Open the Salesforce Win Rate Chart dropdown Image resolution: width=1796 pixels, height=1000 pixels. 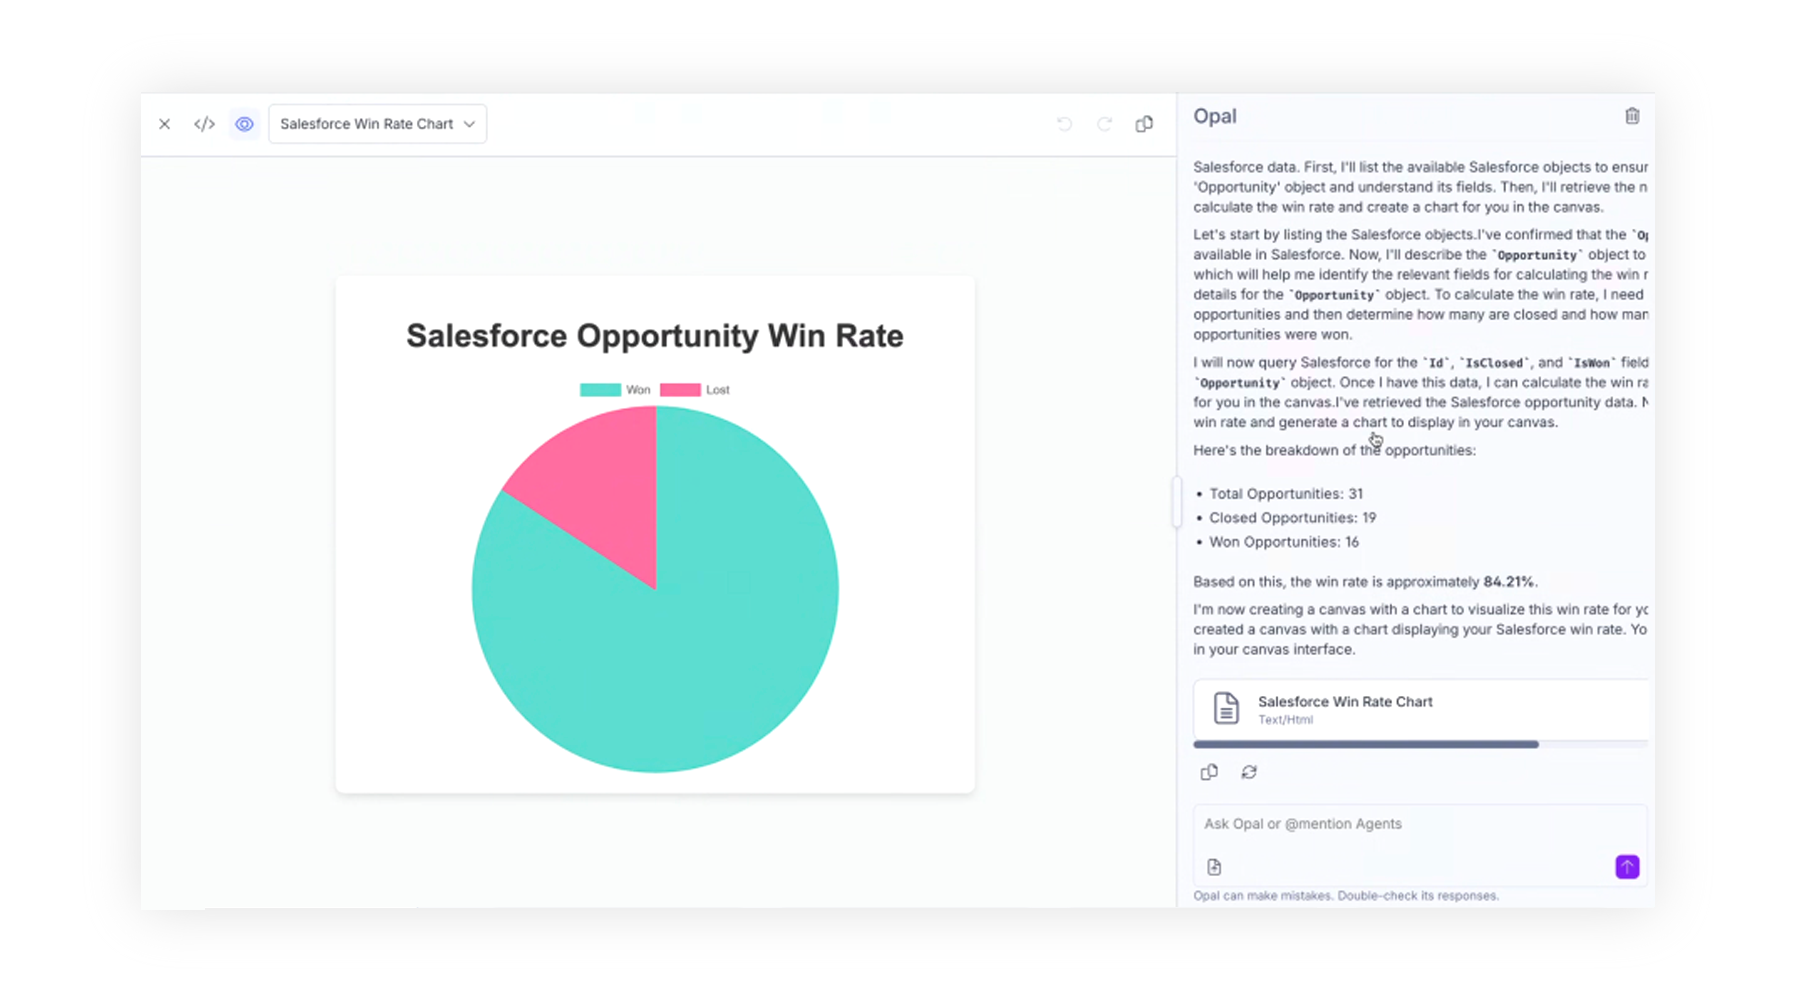coord(377,124)
